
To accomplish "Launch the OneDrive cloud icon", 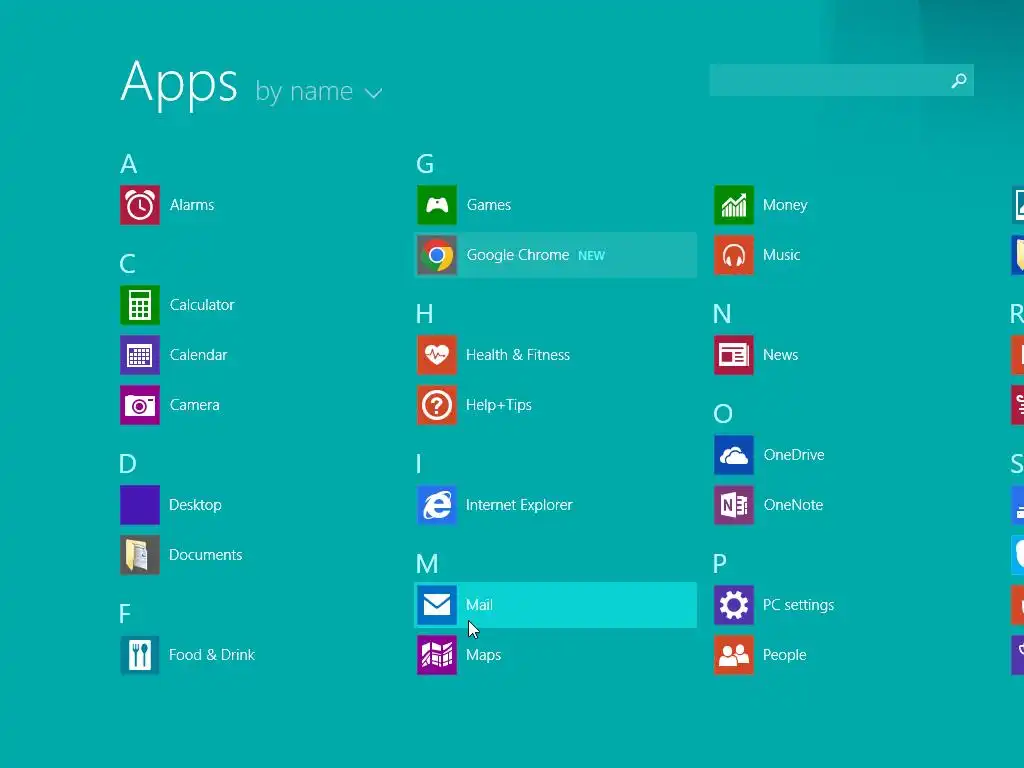I will (x=734, y=455).
